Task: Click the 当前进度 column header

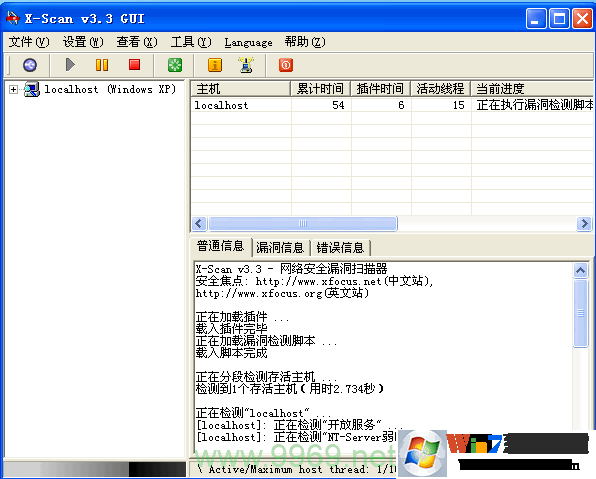Action: pyautogui.click(x=532, y=89)
